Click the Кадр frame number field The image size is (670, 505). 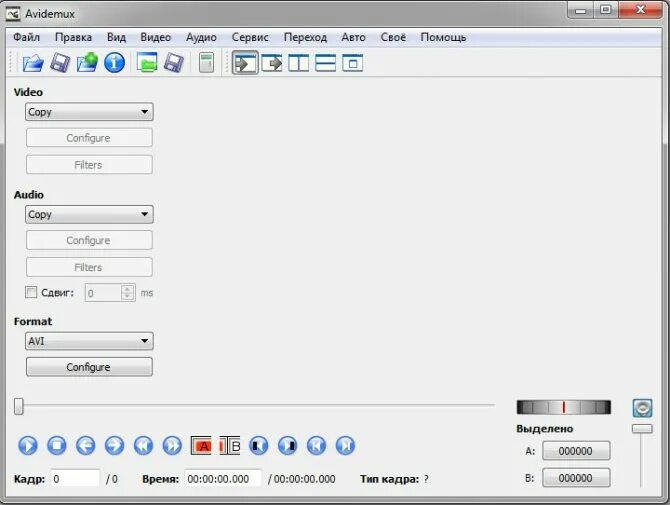75,479
